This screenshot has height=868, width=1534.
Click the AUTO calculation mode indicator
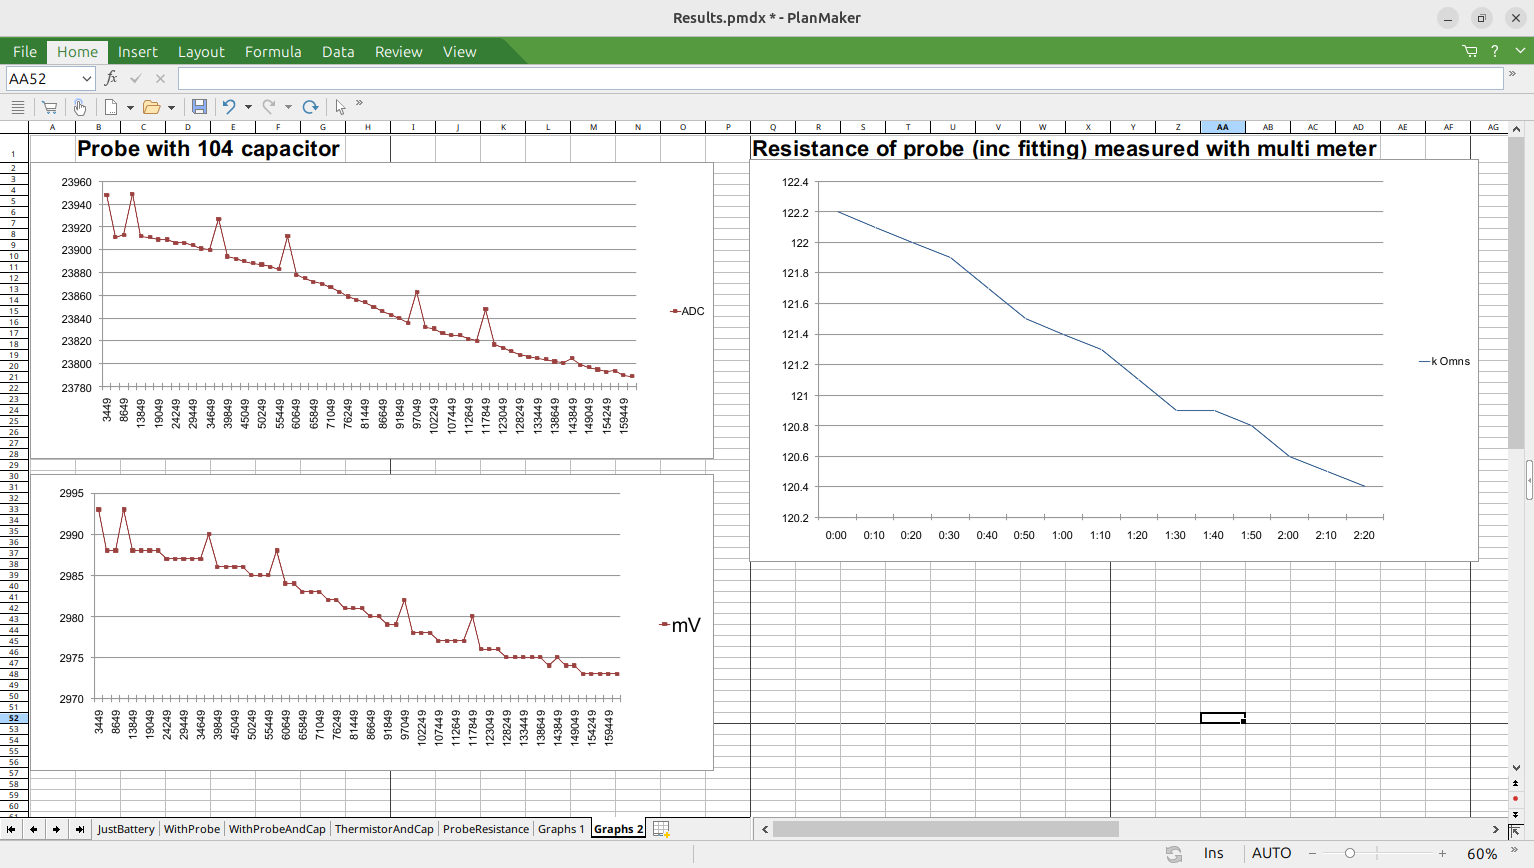1271,853
